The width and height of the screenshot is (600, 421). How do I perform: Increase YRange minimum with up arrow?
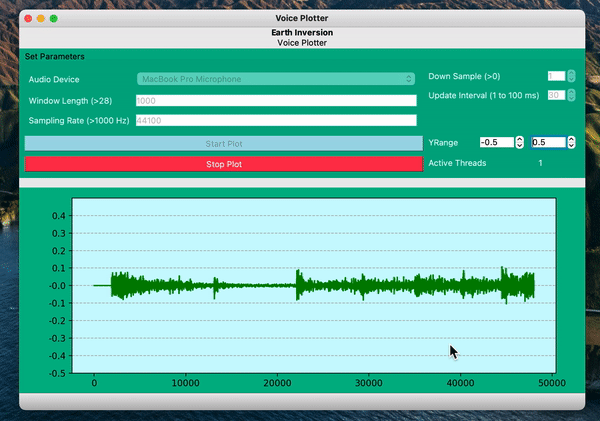click(x=520, y=140)
